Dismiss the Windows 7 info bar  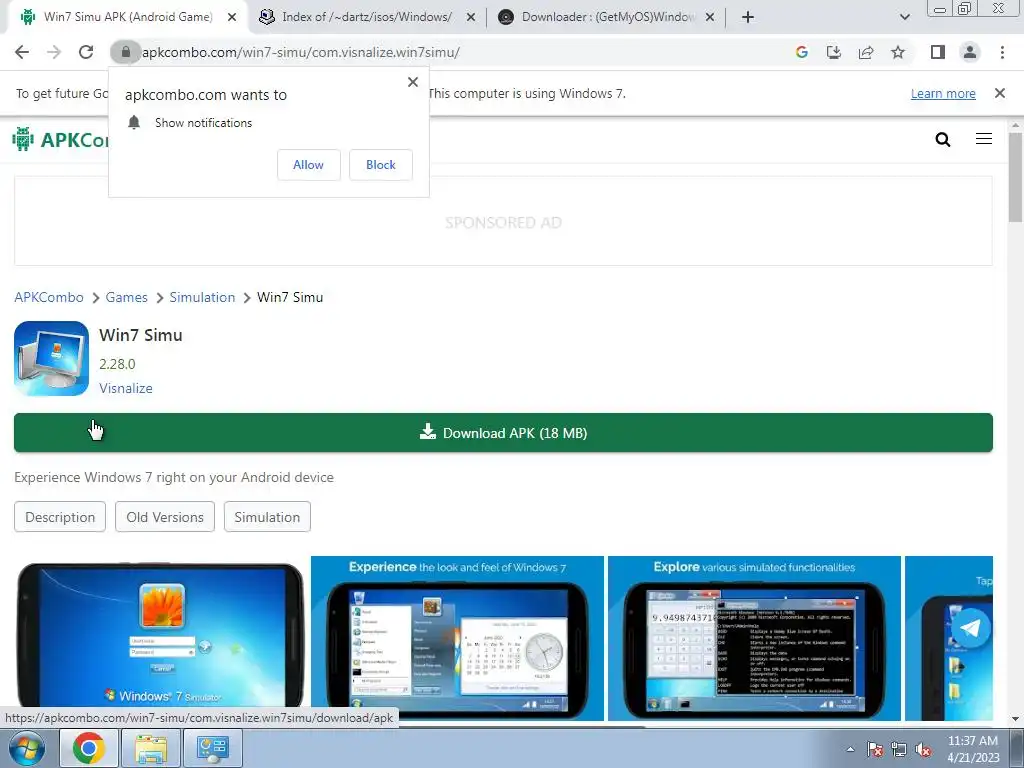click(x=1000, y=93)
